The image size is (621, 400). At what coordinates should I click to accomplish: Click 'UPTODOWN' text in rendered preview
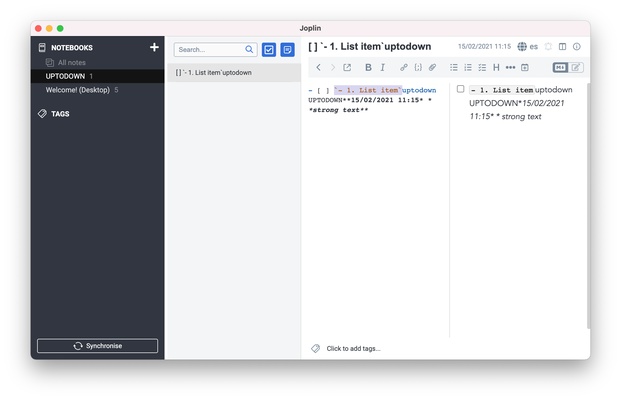pyautogui.click(x=493, y=103)
